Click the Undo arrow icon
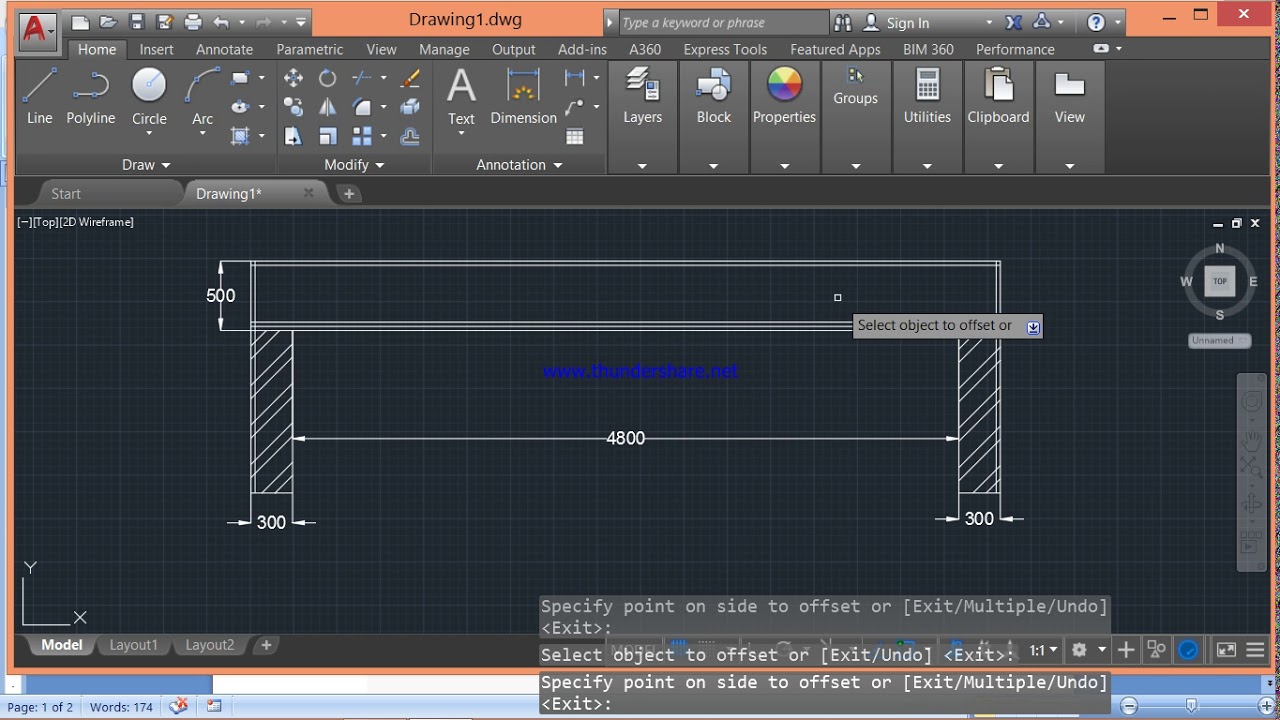This screenshot has height=720, width=1280. tap(221, 22)
